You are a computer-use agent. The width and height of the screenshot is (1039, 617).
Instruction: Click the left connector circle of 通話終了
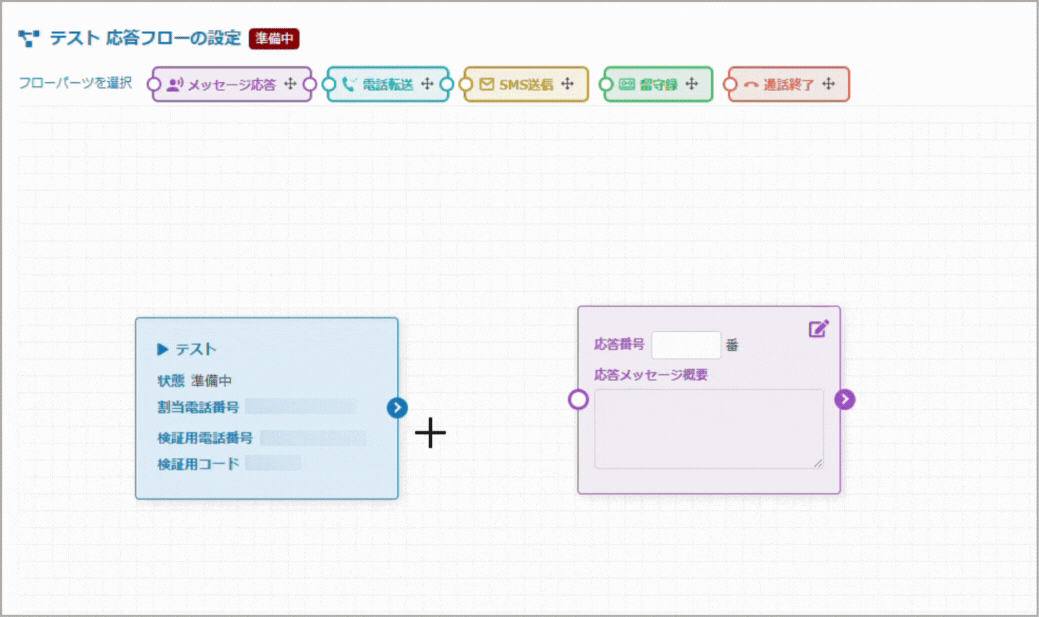click(730, 84)
